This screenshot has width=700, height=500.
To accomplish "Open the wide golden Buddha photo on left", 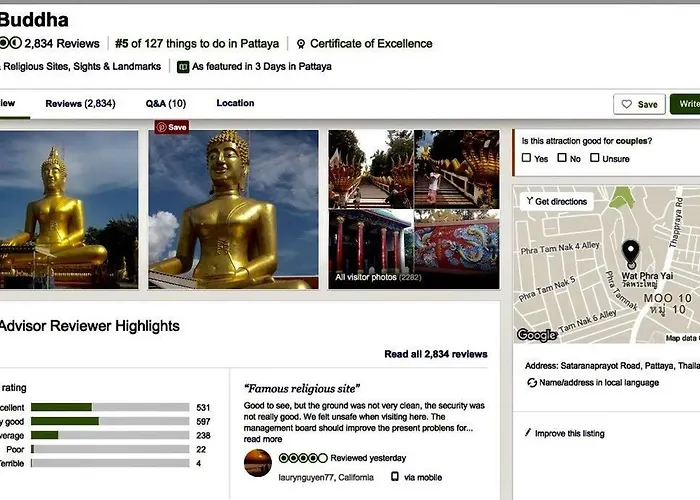I will 69,209.
